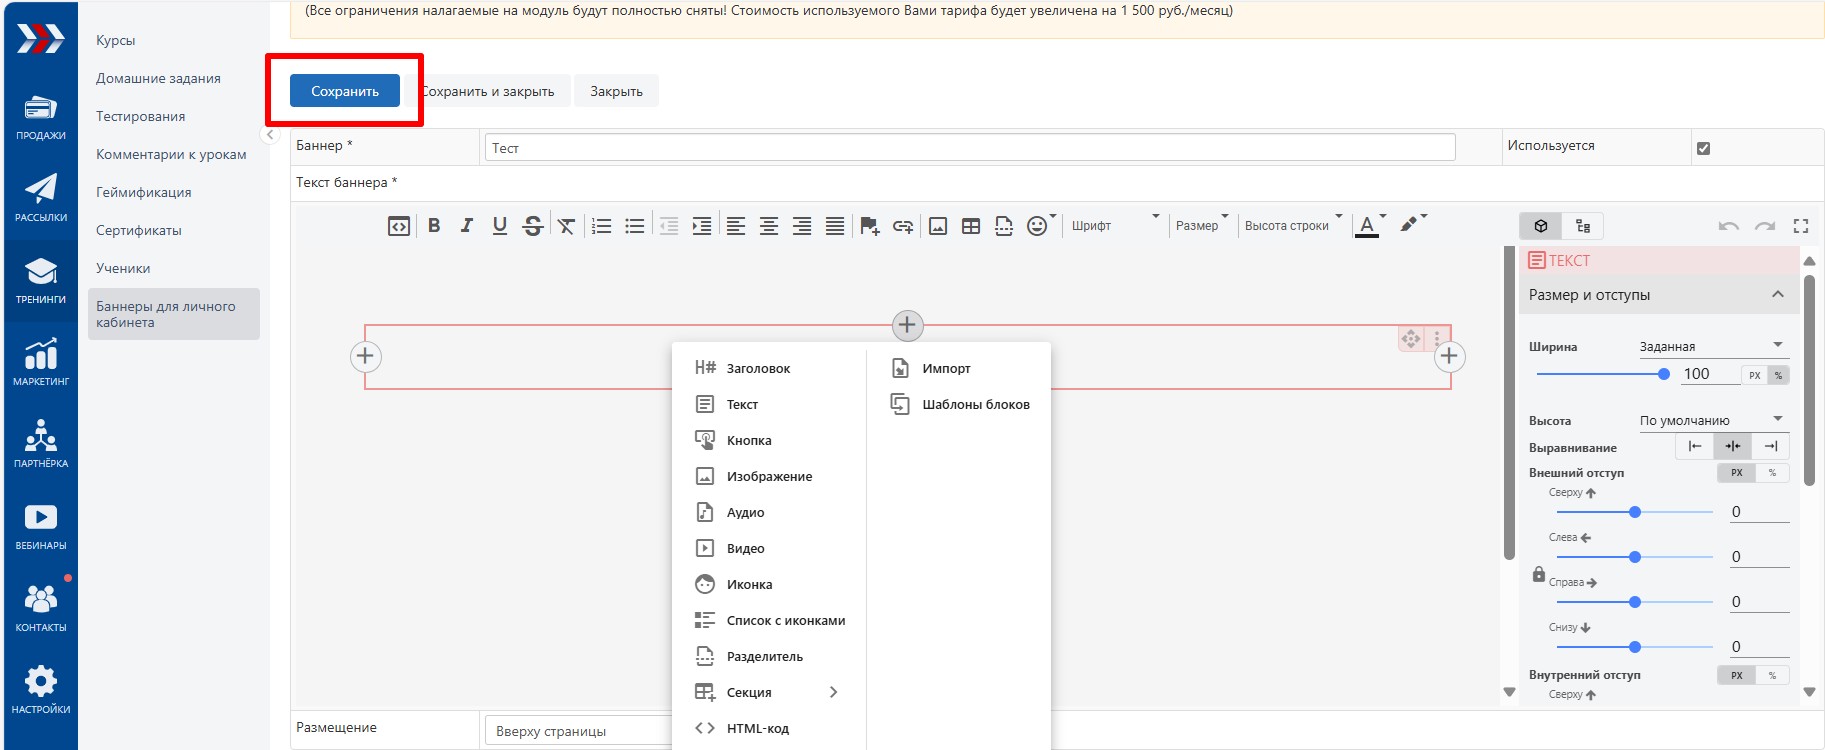Viewport: 1825px width, 750px height.
Task: Increase paragraph indent
Action: pos(702,226)
